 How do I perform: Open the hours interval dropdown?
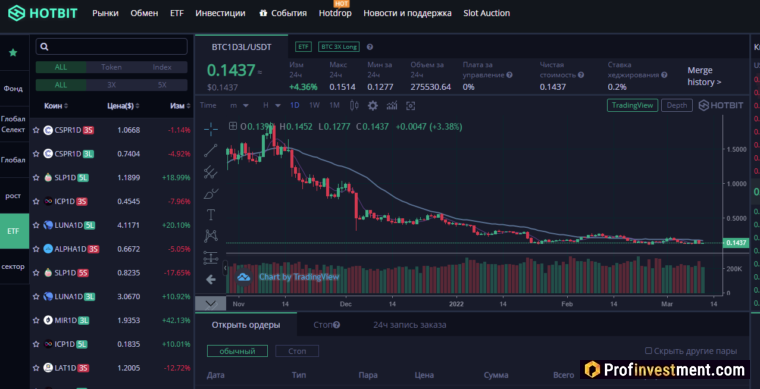coord(272,105)
